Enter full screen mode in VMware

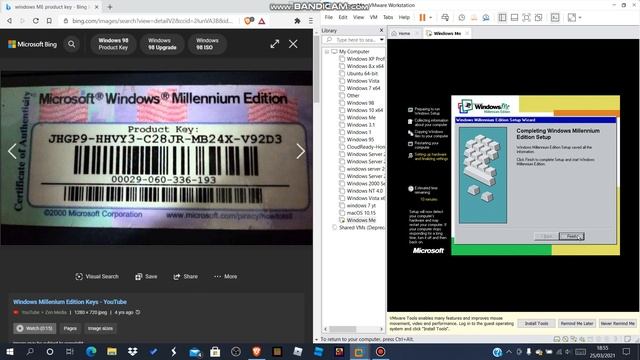tap(527, 18)
